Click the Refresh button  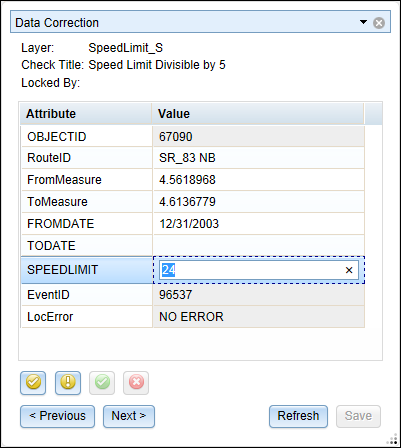pos(298,416)
